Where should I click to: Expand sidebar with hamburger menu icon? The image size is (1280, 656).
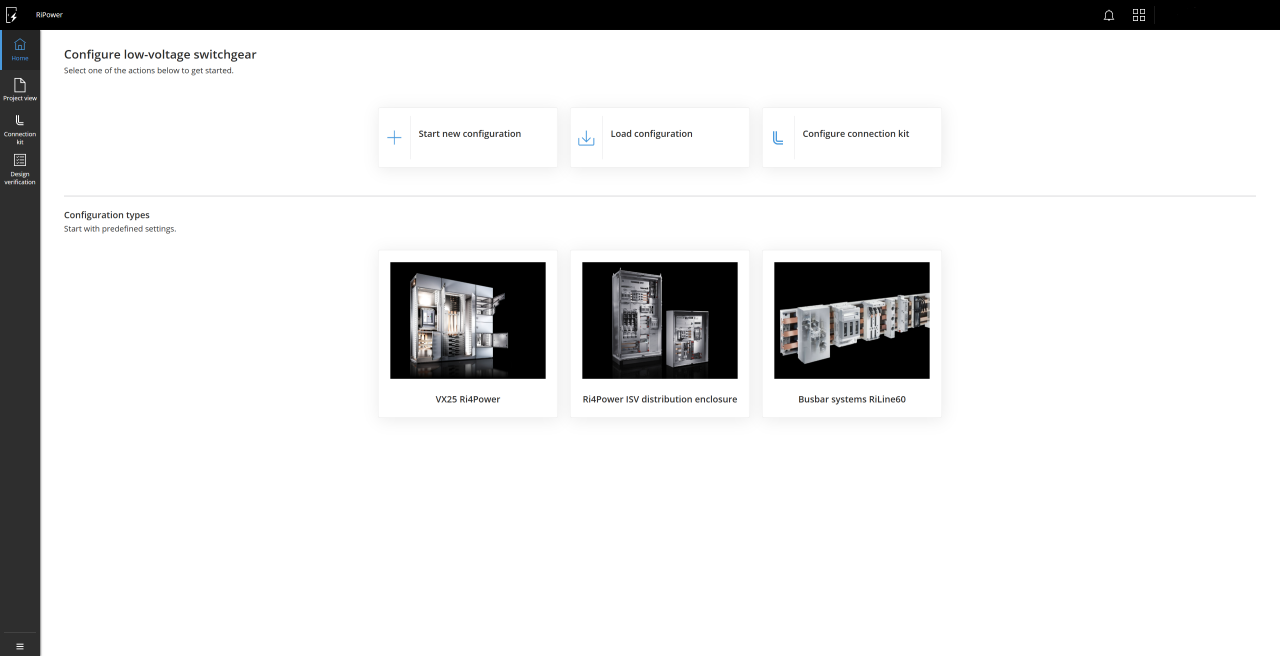[x=20, y=646]
